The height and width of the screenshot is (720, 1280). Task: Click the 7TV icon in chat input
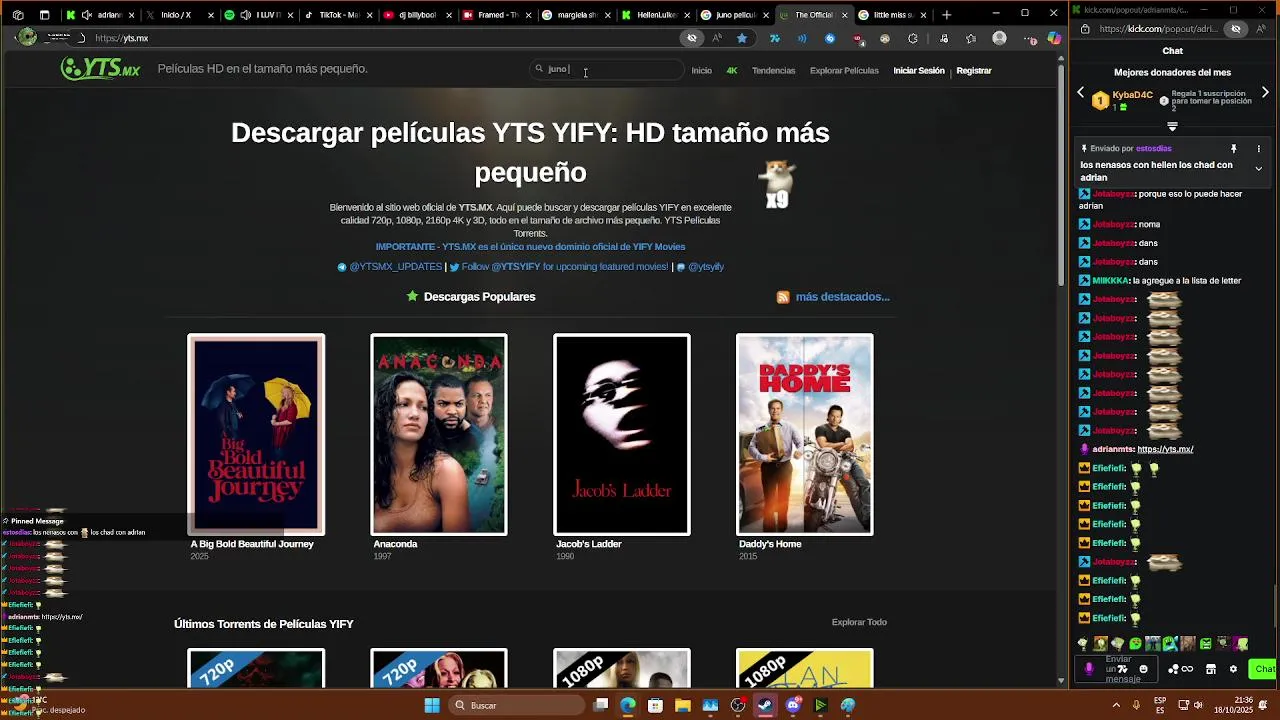click(1122, 669)
